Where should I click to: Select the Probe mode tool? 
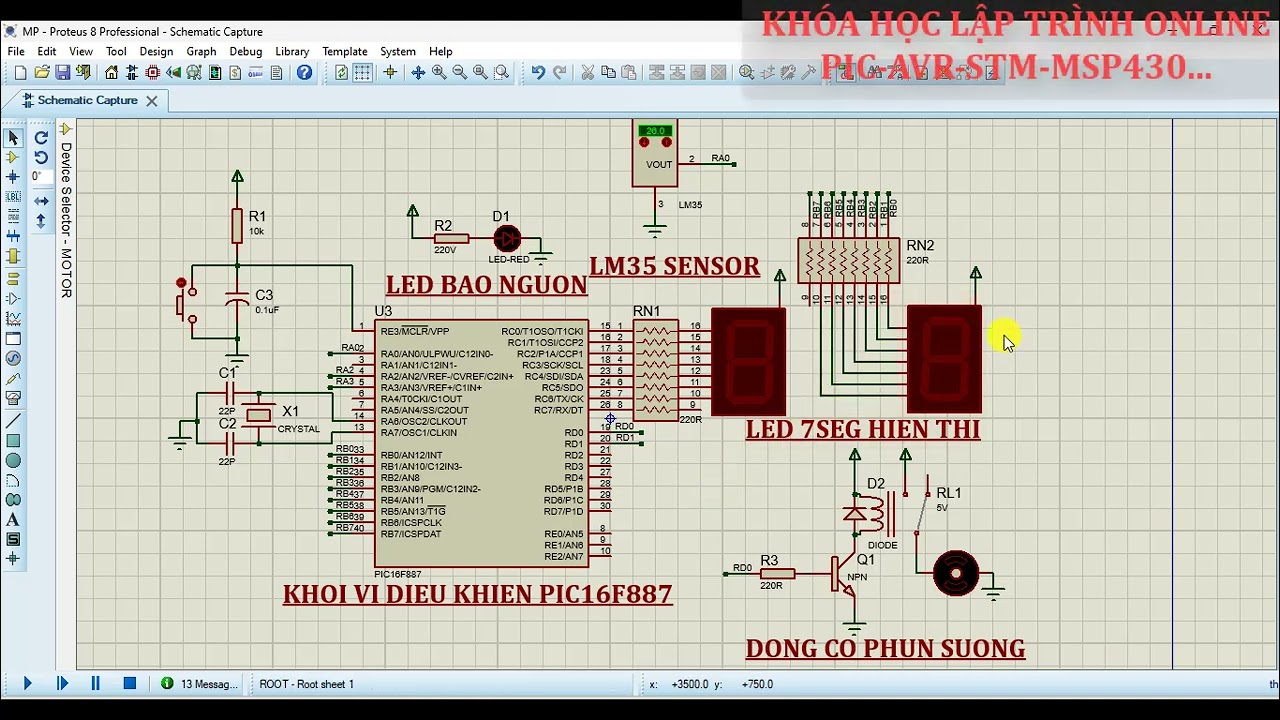[13, 379]
